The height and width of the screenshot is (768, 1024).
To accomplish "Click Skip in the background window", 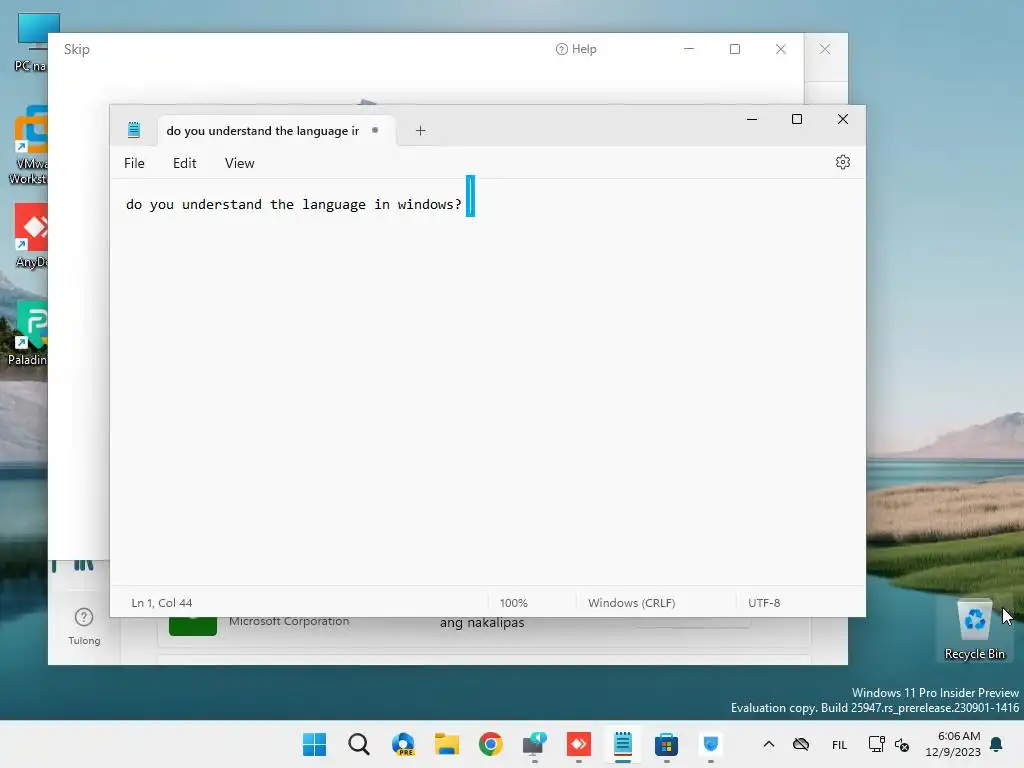I will point(76,50).
